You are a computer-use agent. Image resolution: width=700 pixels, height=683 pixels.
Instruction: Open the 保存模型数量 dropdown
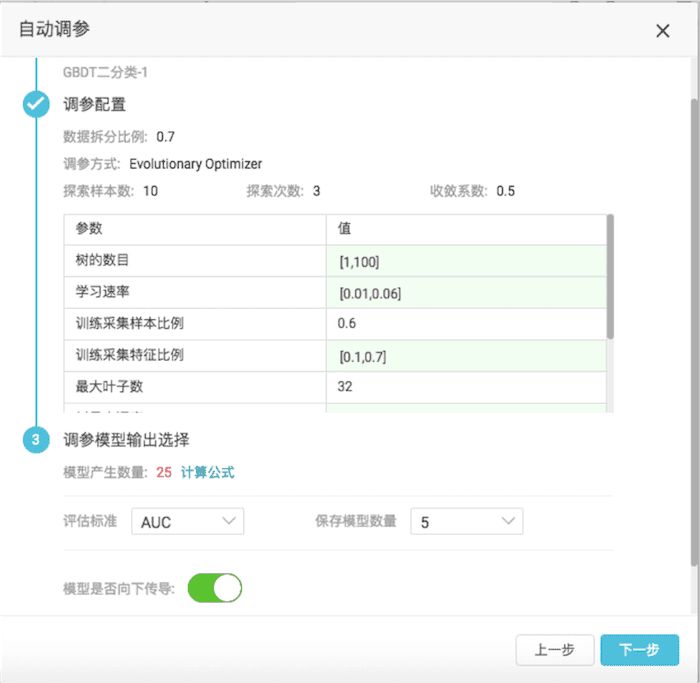tap(467, 521)
